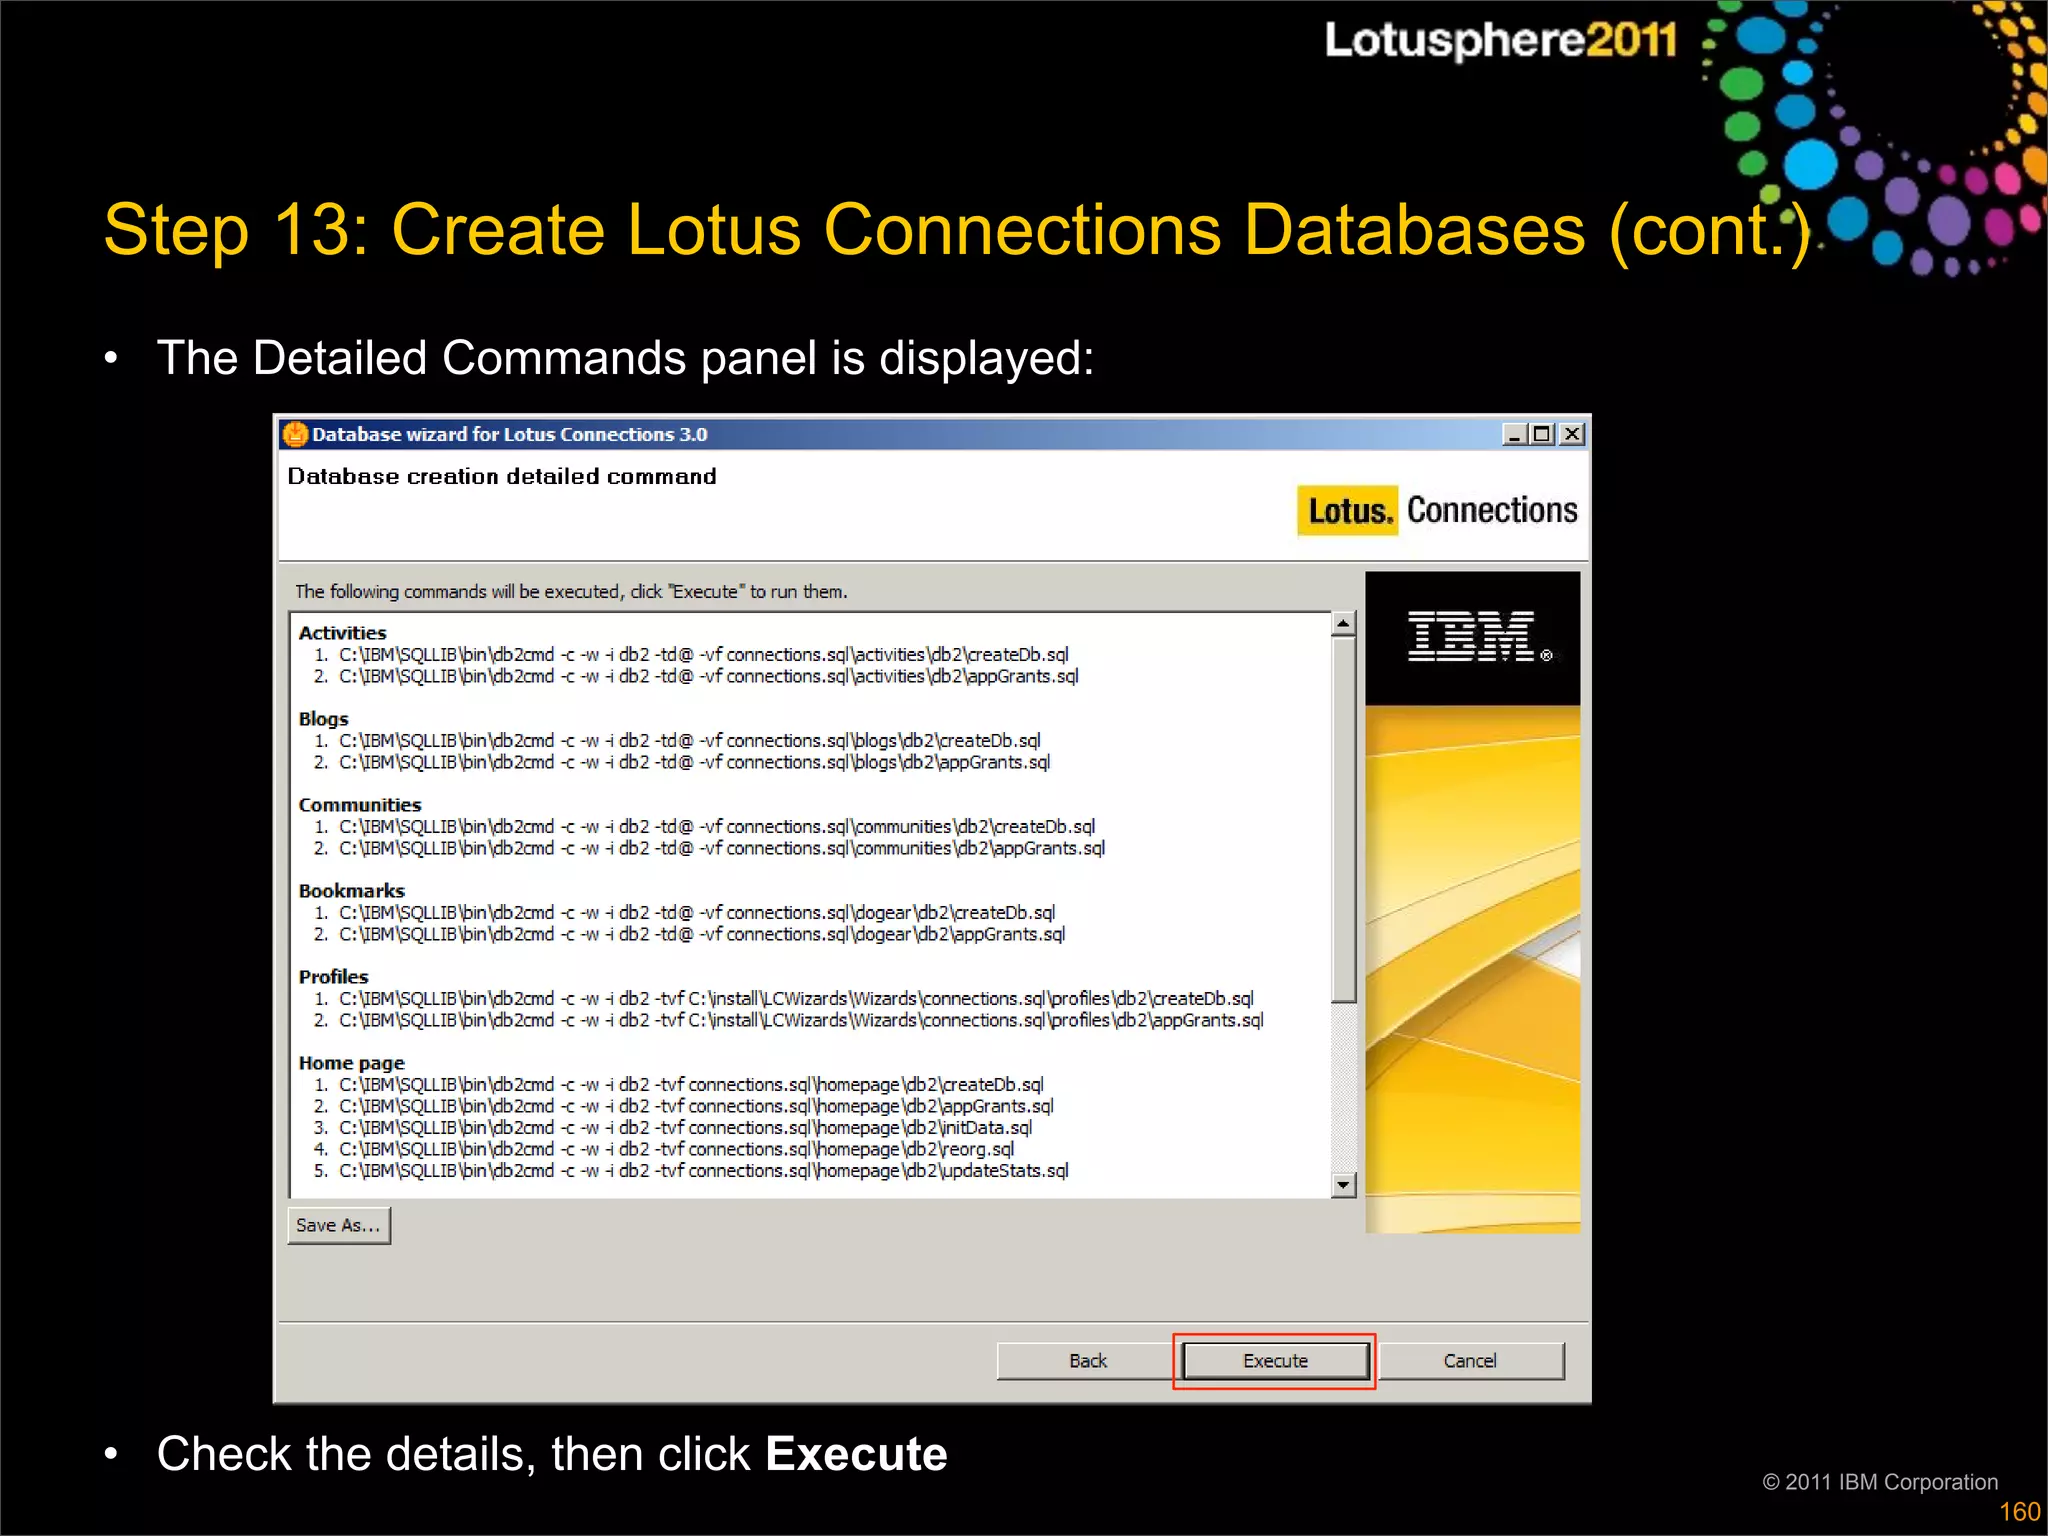Click the commands list scroll up arrow

coord(1343,624)
